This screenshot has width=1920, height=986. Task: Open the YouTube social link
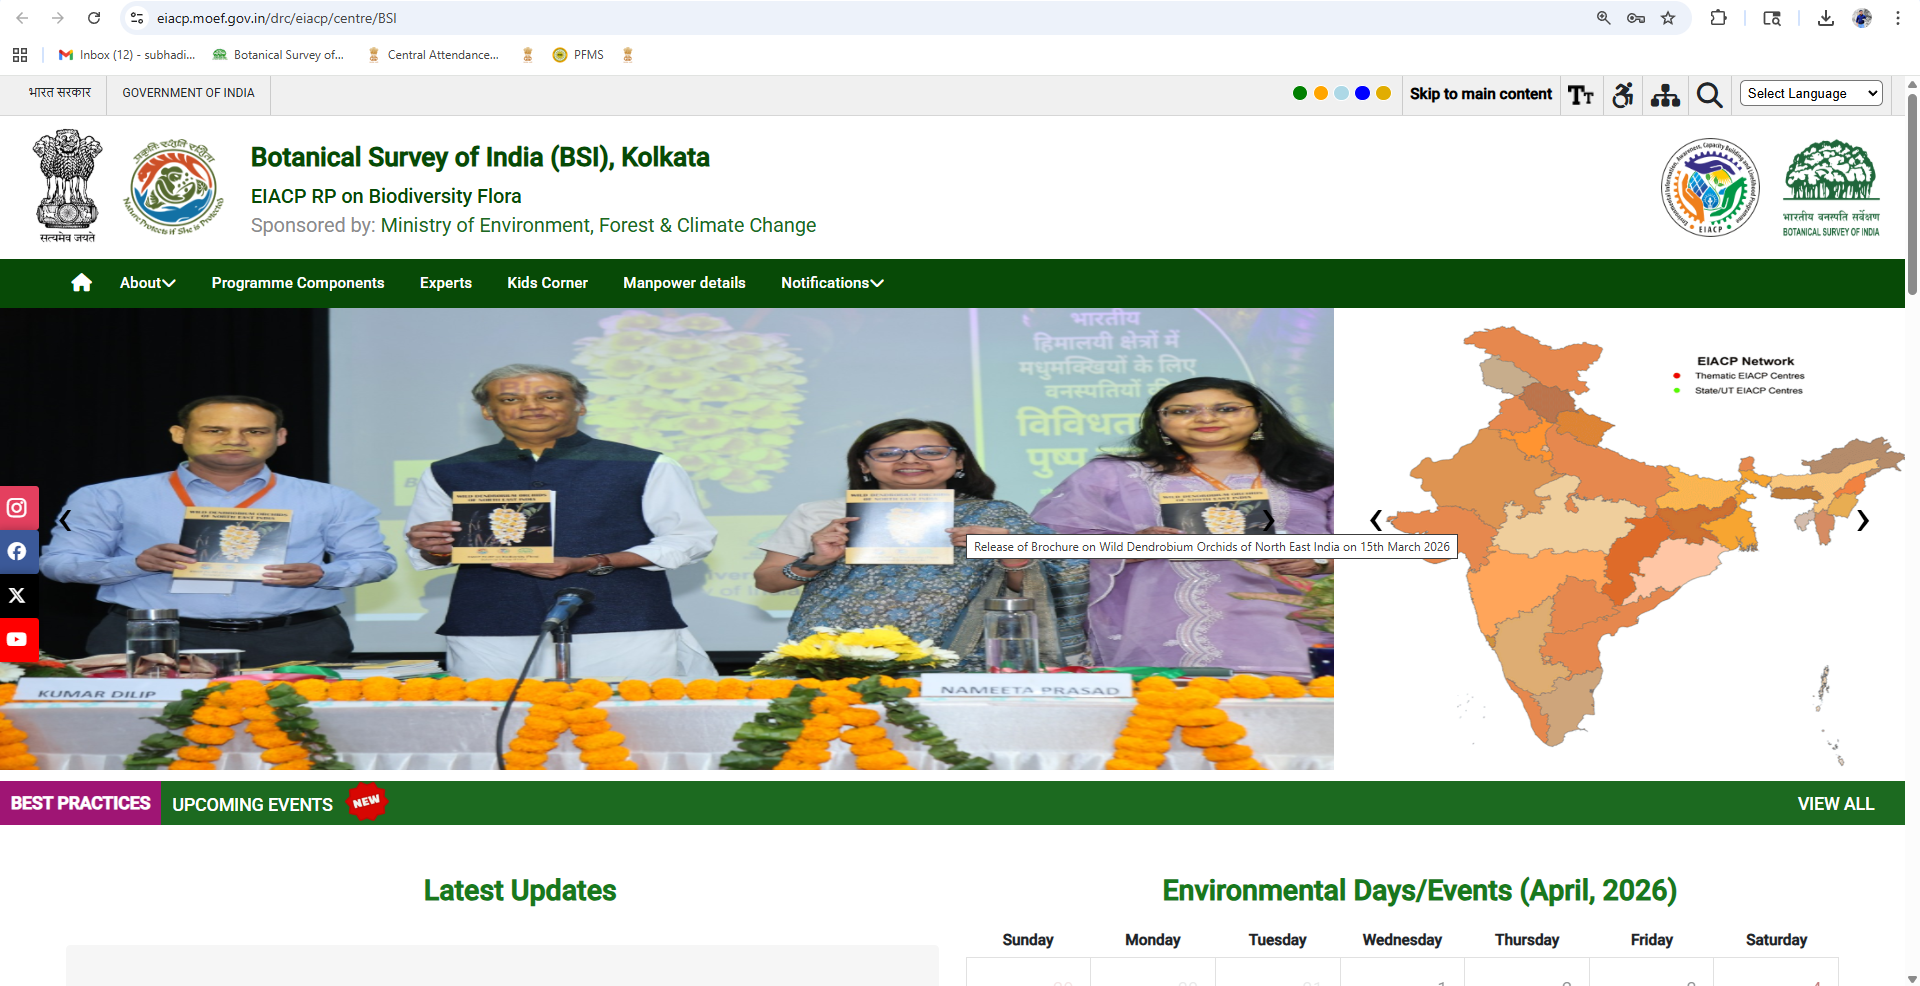[18, 640]
